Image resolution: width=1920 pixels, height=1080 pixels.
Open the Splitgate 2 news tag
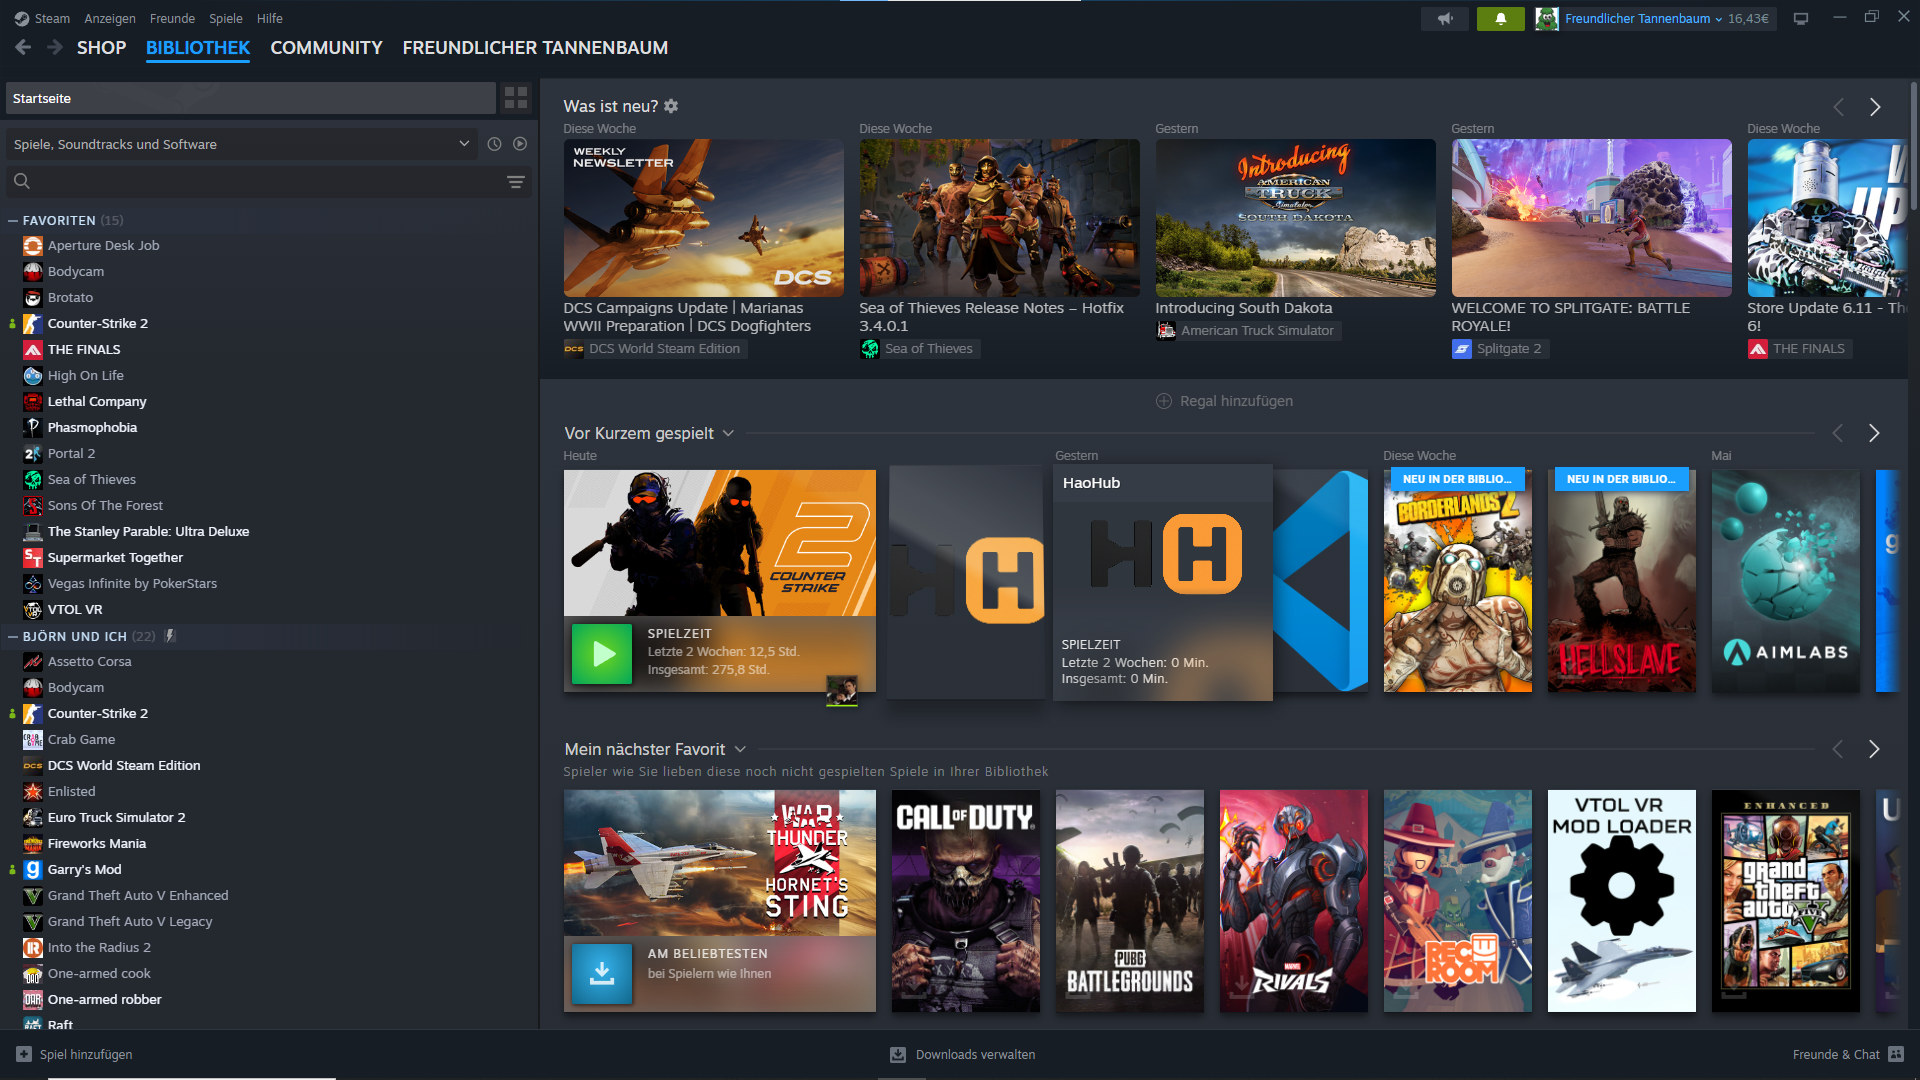(x=1500, y=349)
